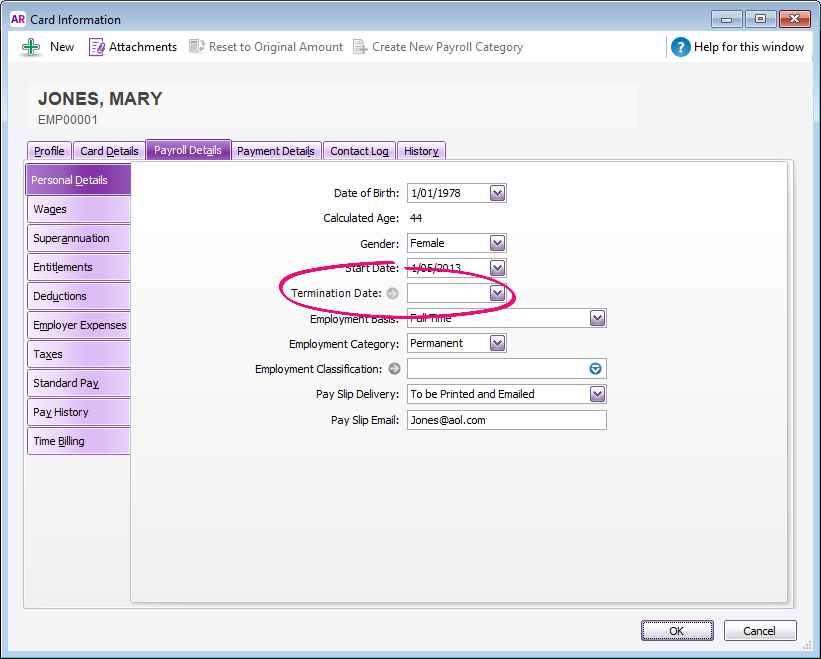Open the Termination Date picker dropdown
This screenshot has width=821, height=659.
497,294
